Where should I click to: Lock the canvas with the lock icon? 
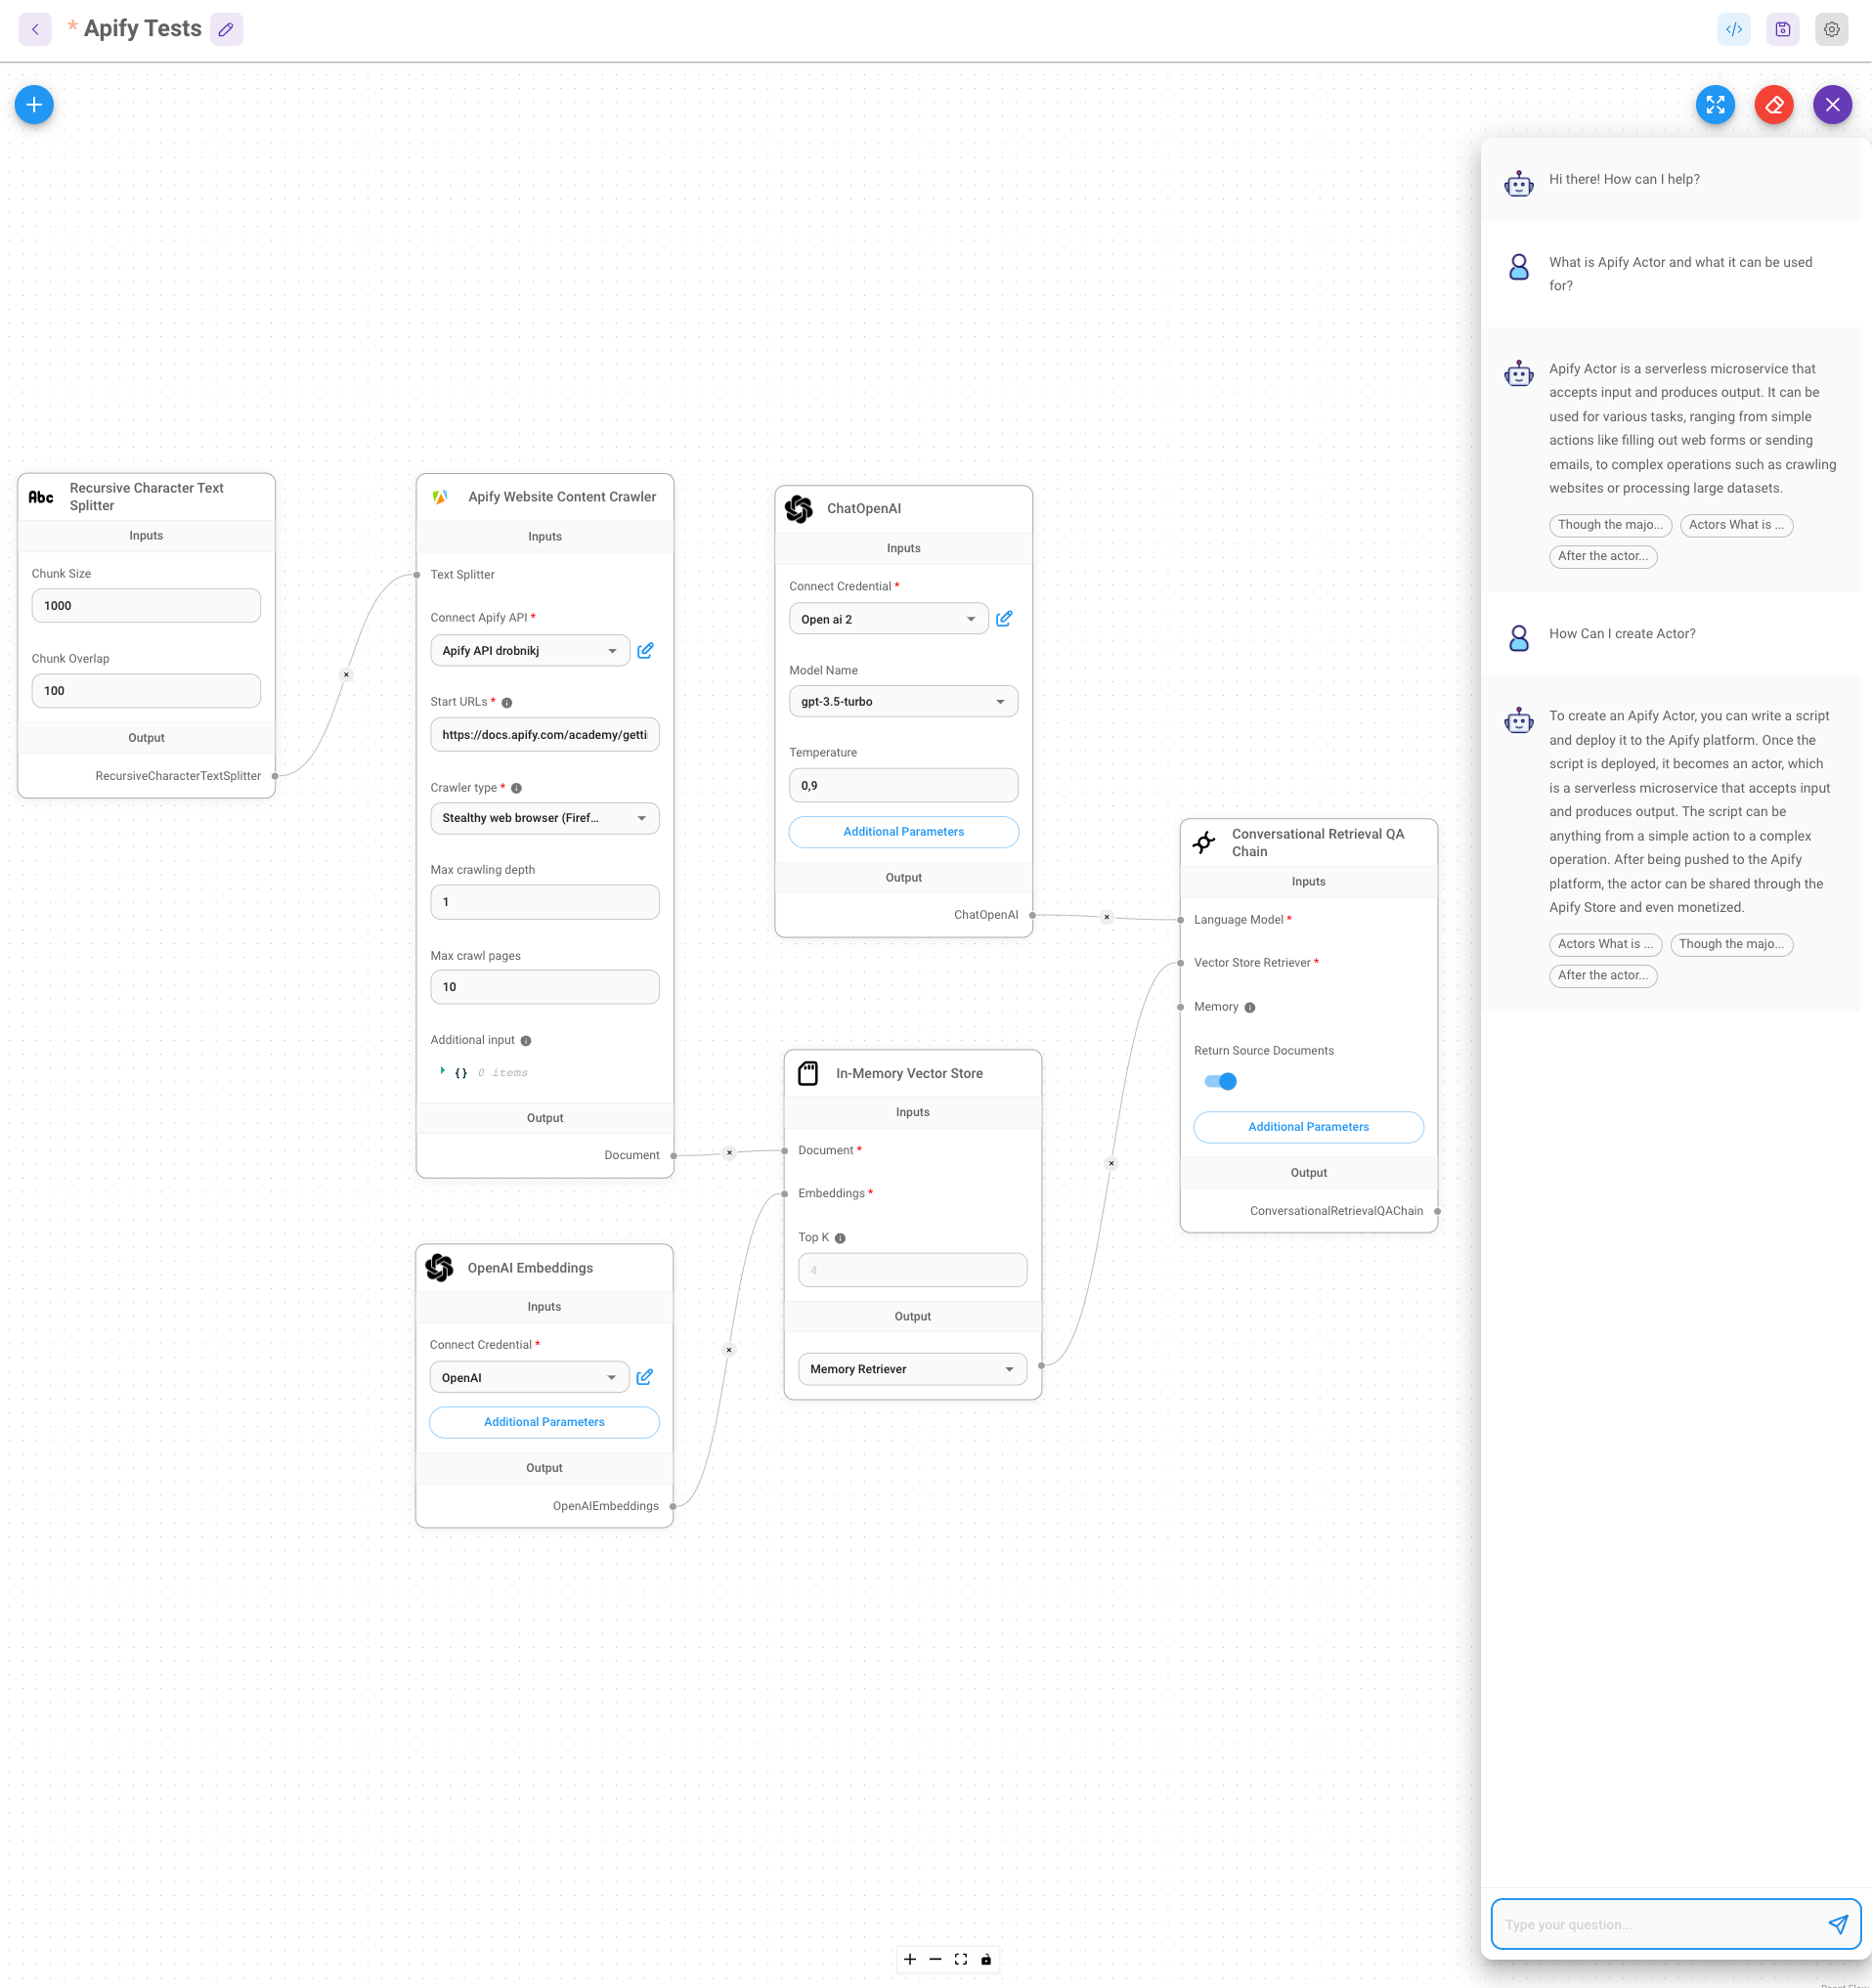coord(987,1959)
